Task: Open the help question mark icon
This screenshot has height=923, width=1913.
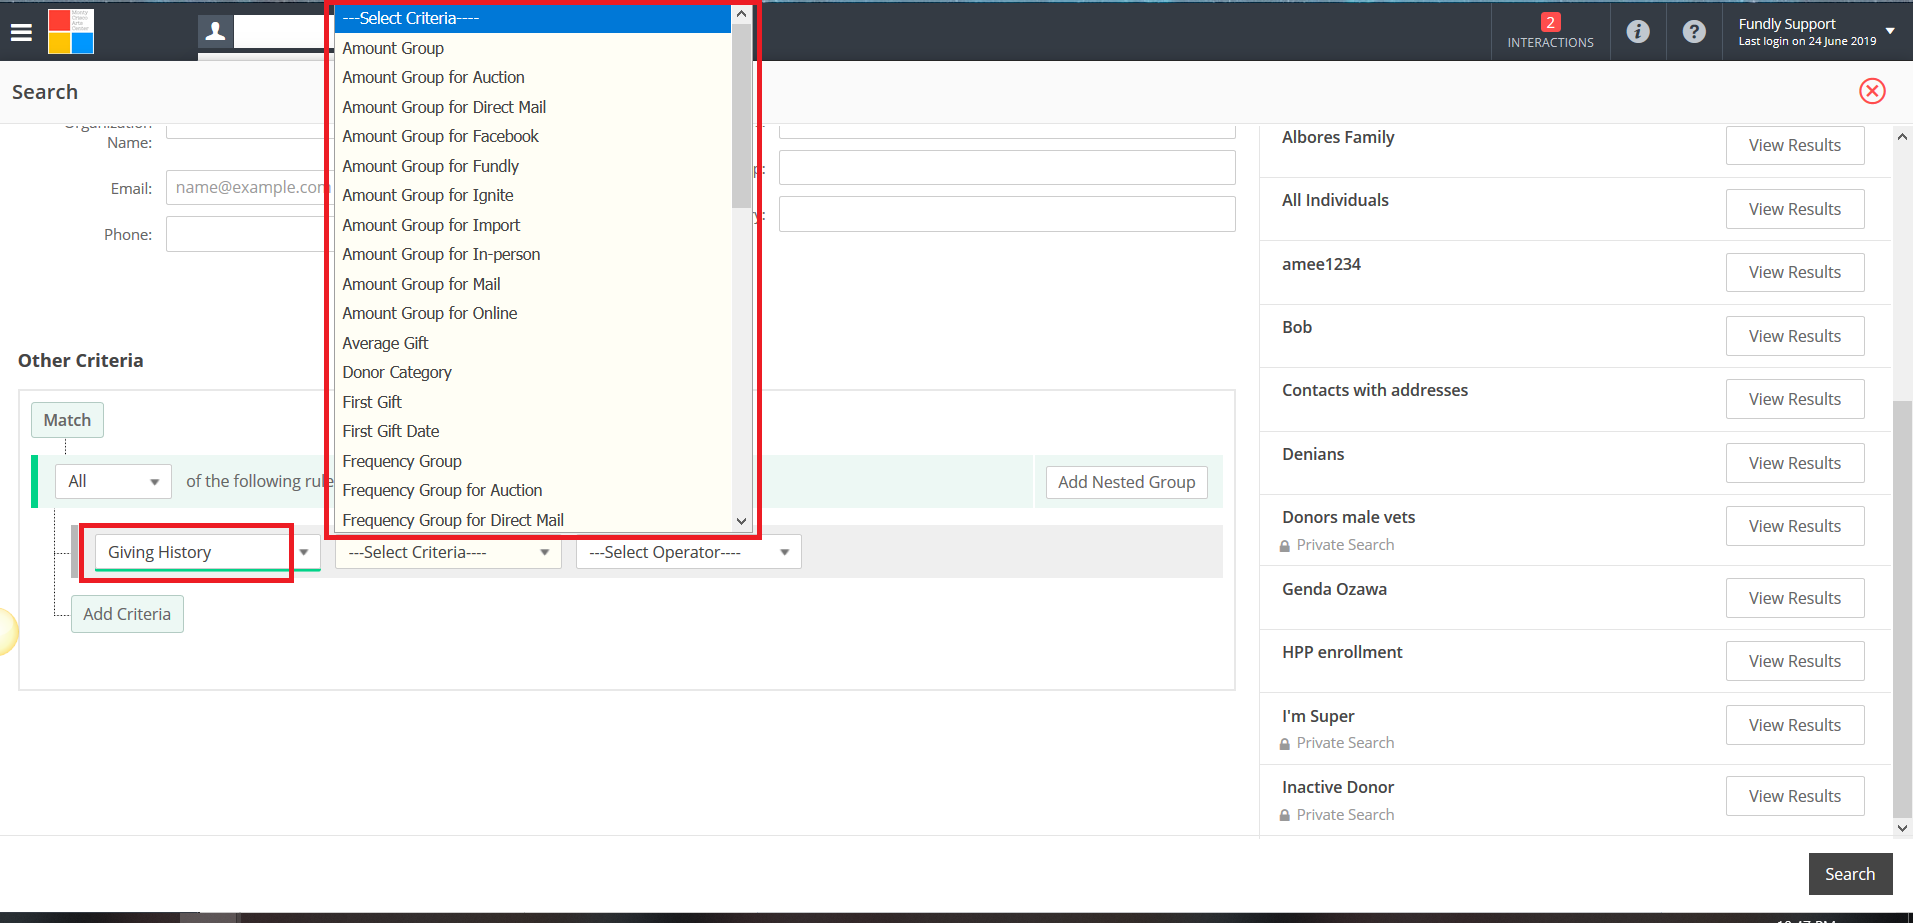Action: tap(1694, 31)
